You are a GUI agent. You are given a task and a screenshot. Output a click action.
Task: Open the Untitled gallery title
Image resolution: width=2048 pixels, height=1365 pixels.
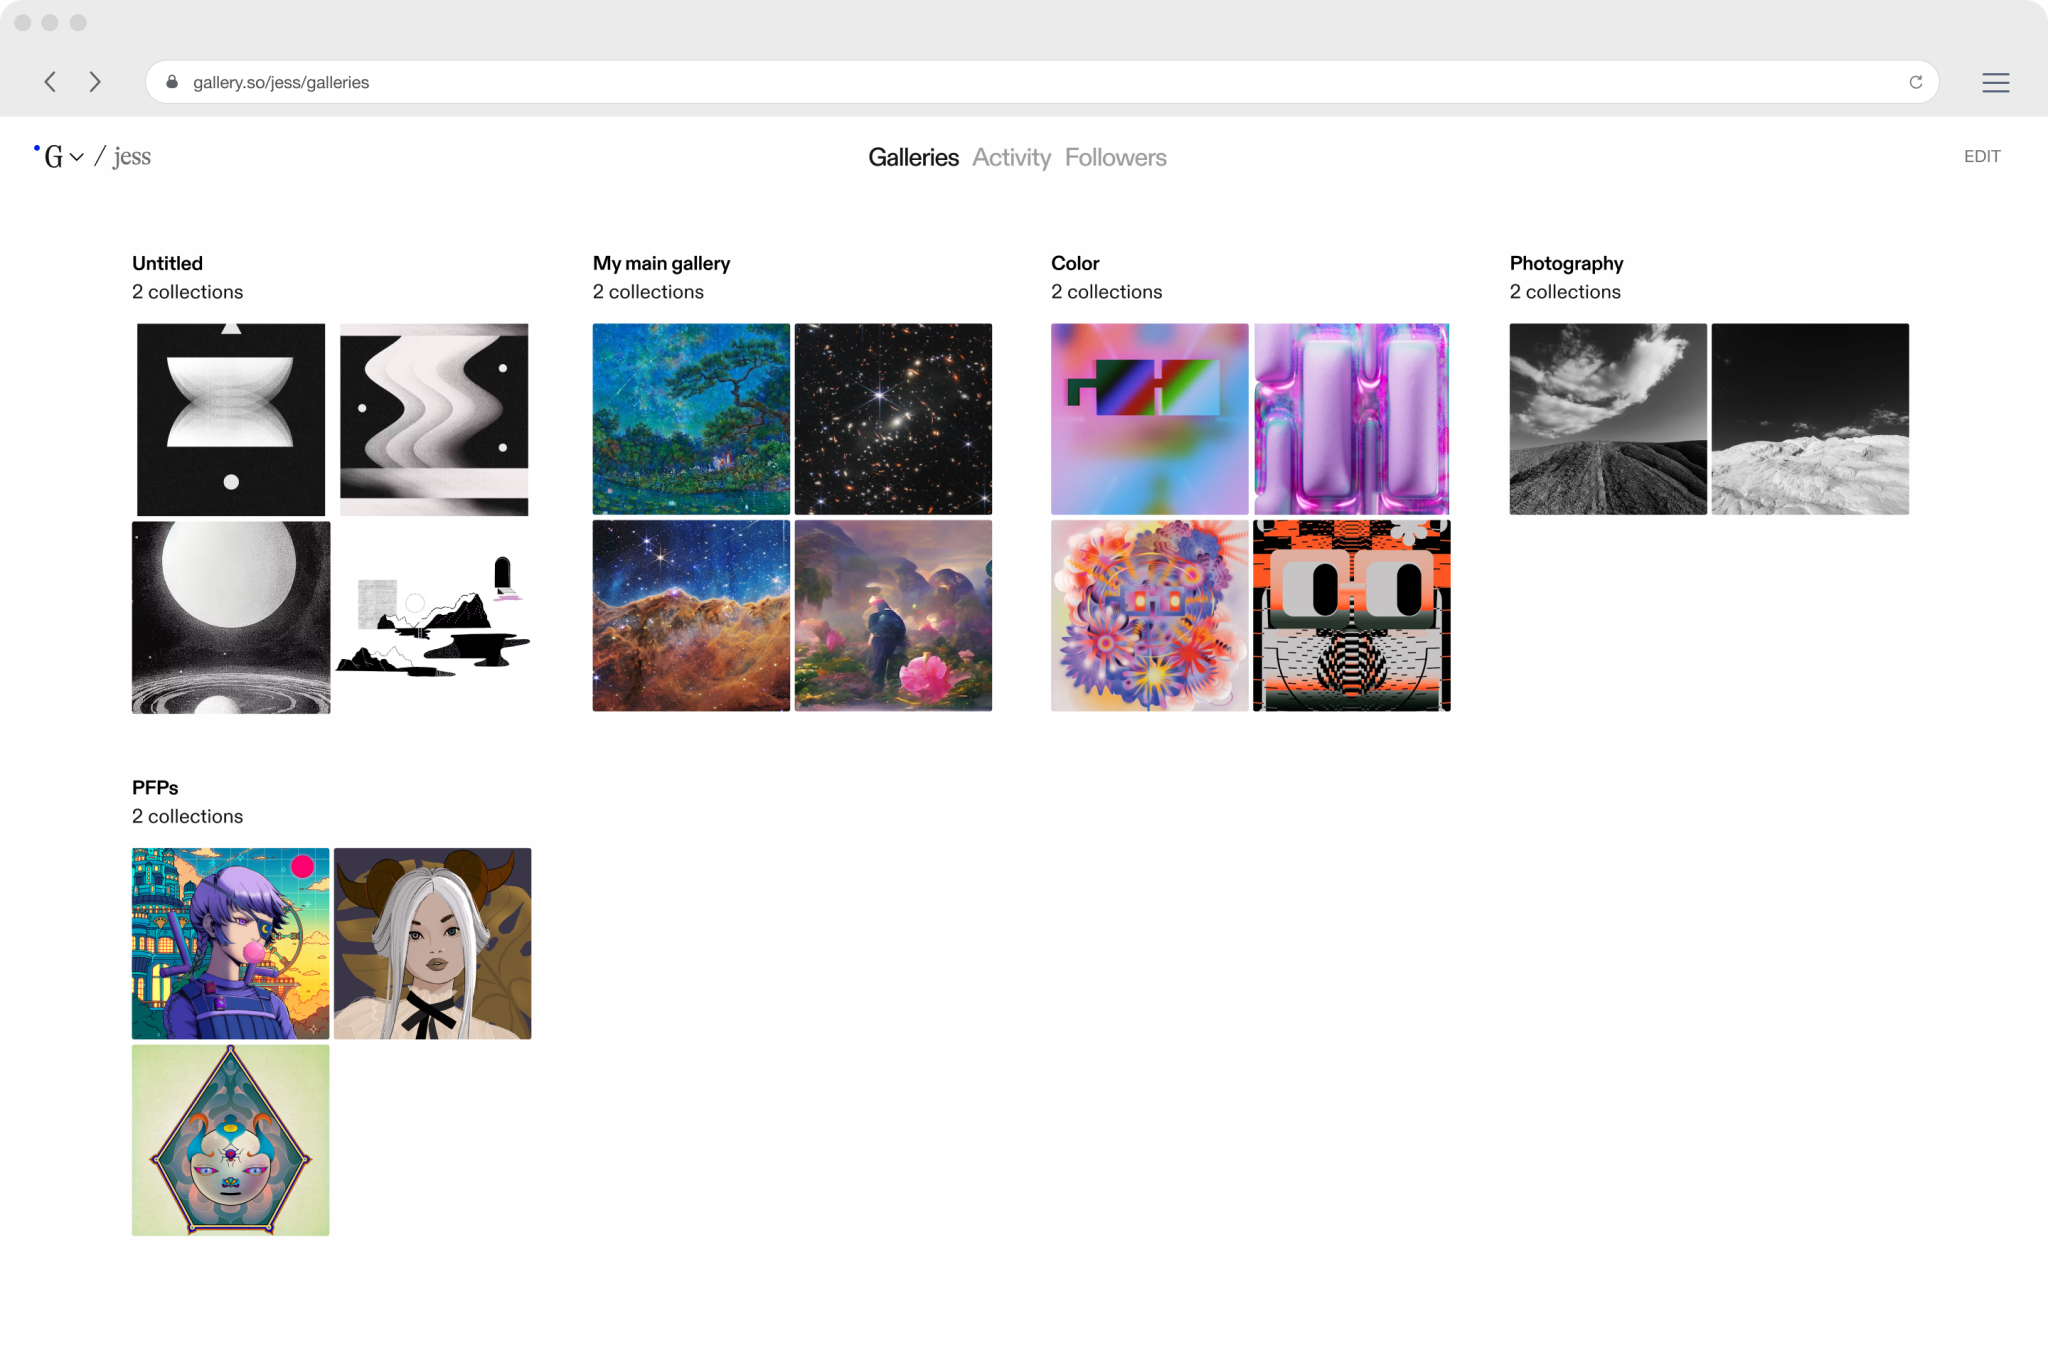click(167, 263)
